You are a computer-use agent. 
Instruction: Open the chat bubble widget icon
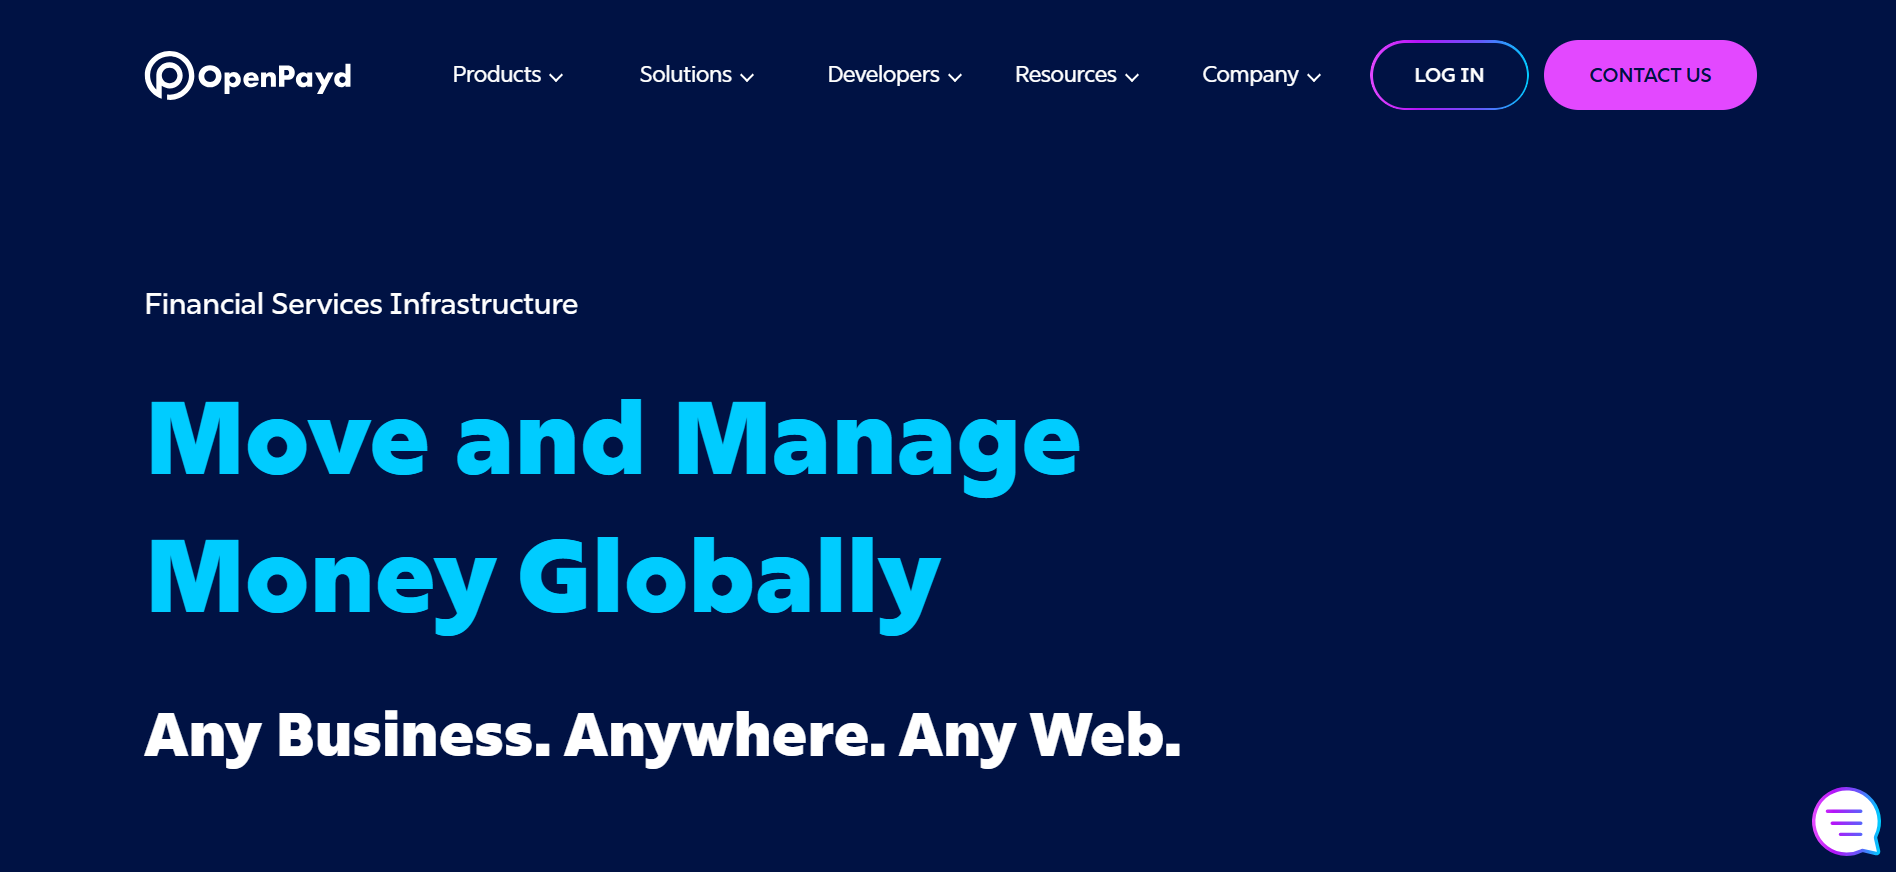point(1846,822)
